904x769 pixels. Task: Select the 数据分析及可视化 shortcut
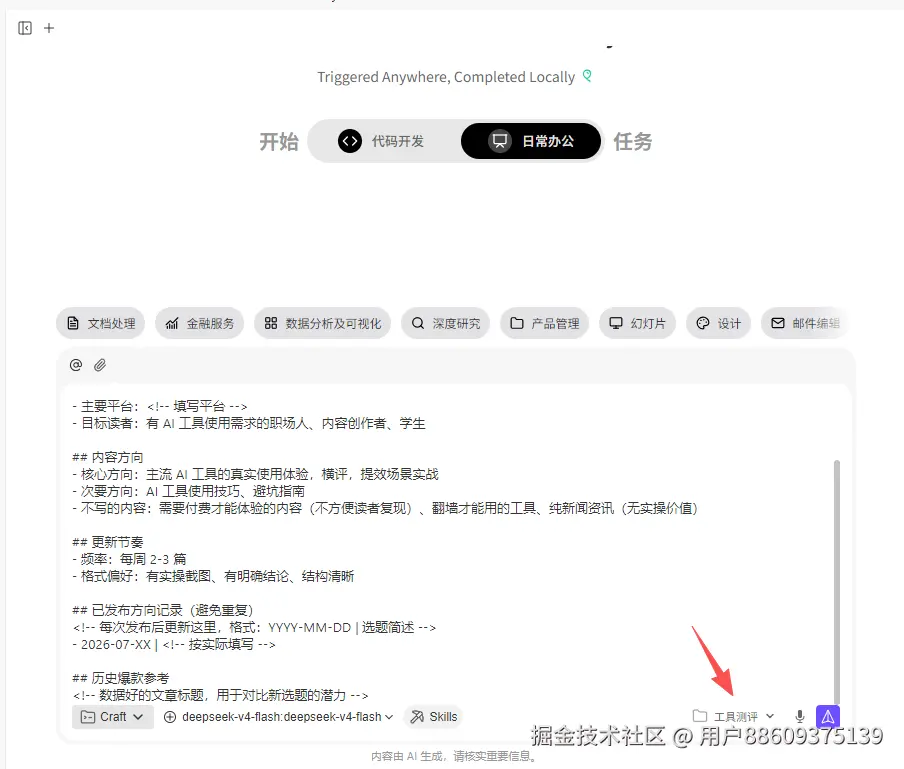(322, 323)
